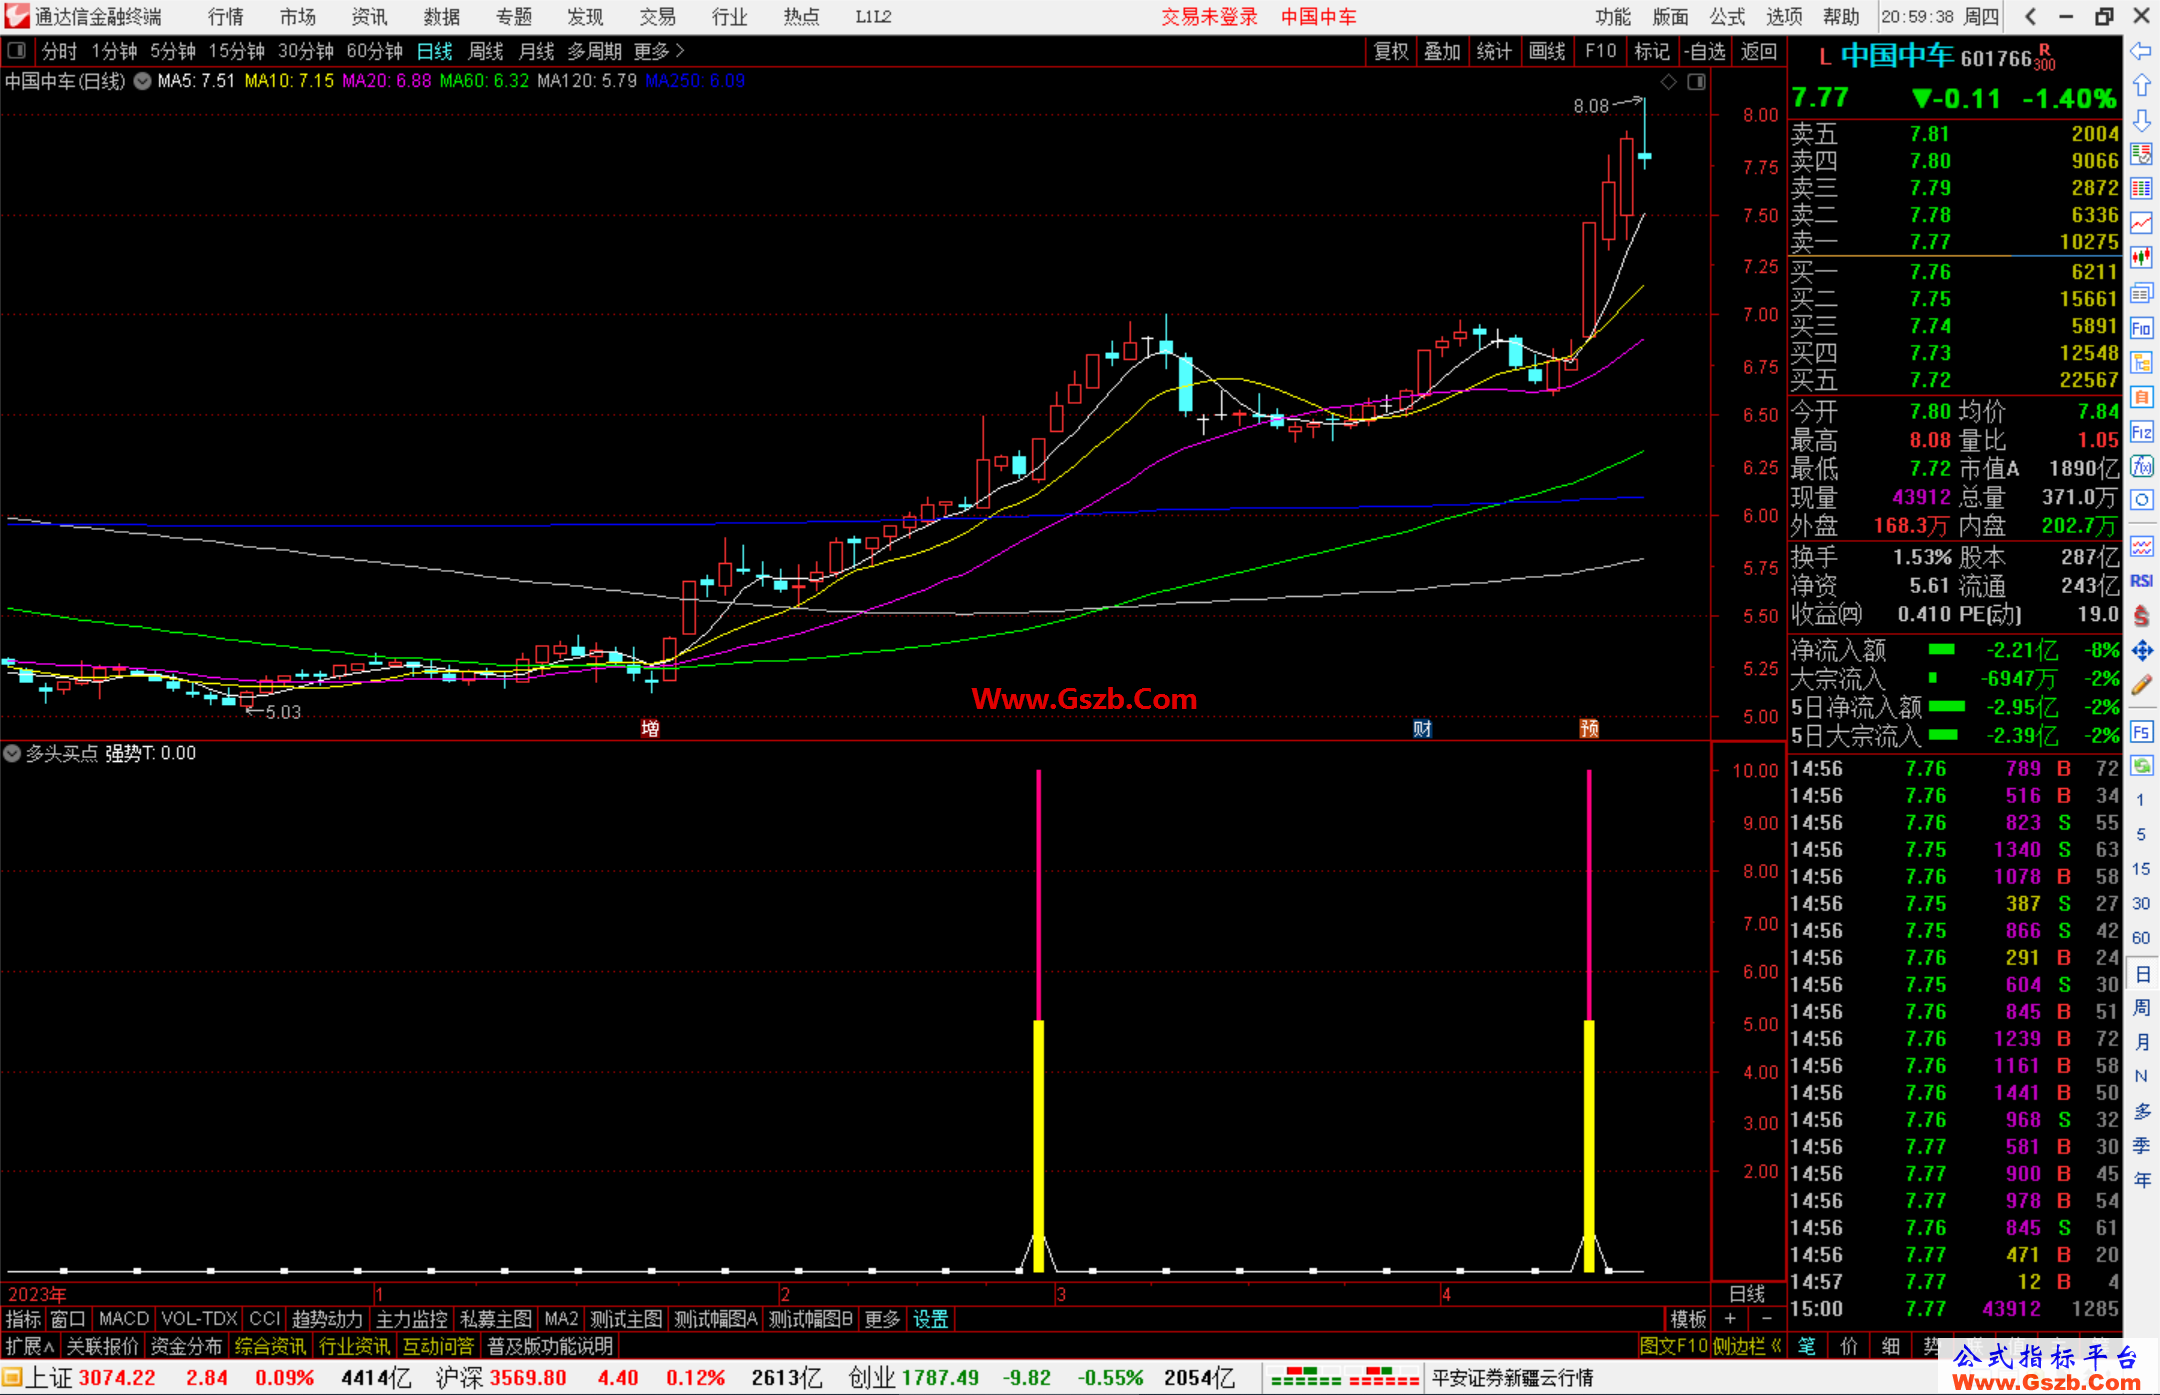Click the blue four-way move arrows icon
Image resolution: width=2160 pixels, height=1395 pixels.
[x=2141, y=651]
